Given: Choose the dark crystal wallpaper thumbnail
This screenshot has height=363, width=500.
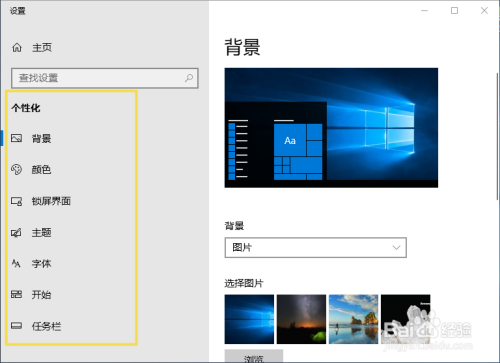Looking at the screenshot, I should 406,319.
